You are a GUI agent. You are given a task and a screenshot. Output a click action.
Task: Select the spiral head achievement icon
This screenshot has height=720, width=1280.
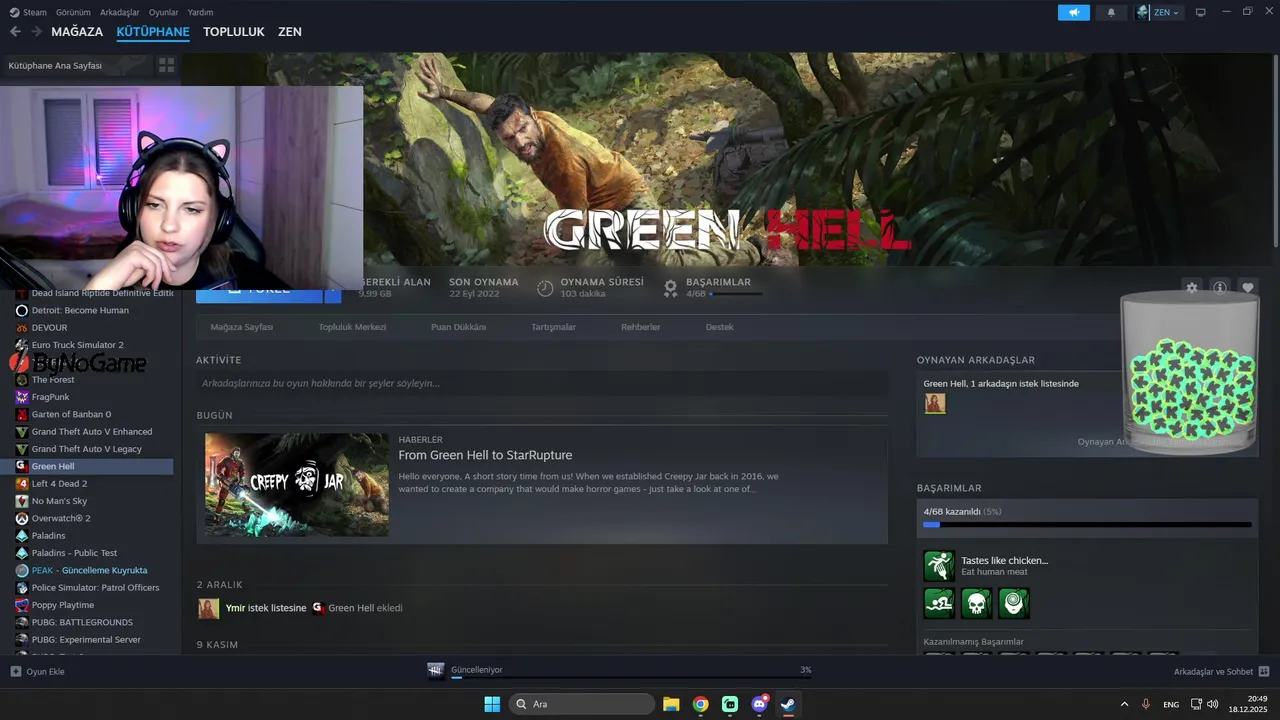(x=1014, y=603)
